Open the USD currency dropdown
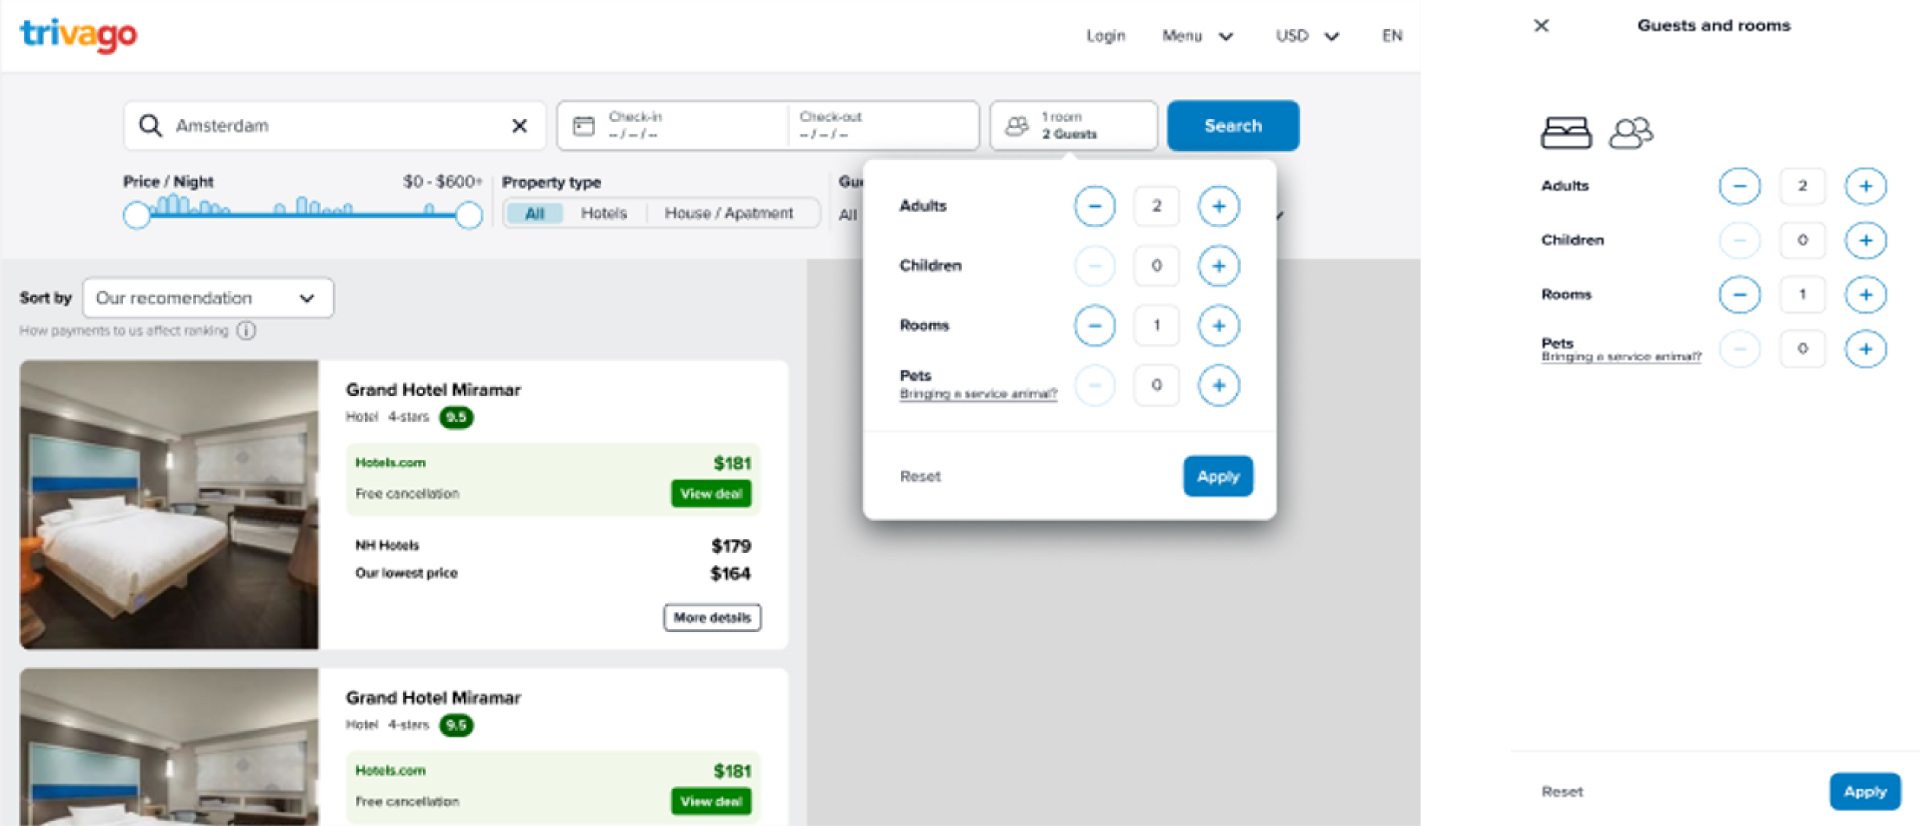1920x826 pixels. pyautogui.click(x=1307, y=36)
